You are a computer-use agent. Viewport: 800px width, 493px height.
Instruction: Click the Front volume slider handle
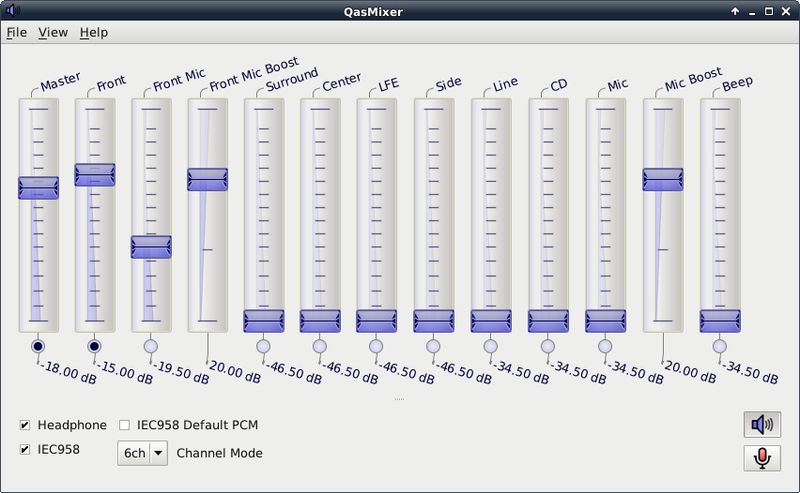coord(95,175)
